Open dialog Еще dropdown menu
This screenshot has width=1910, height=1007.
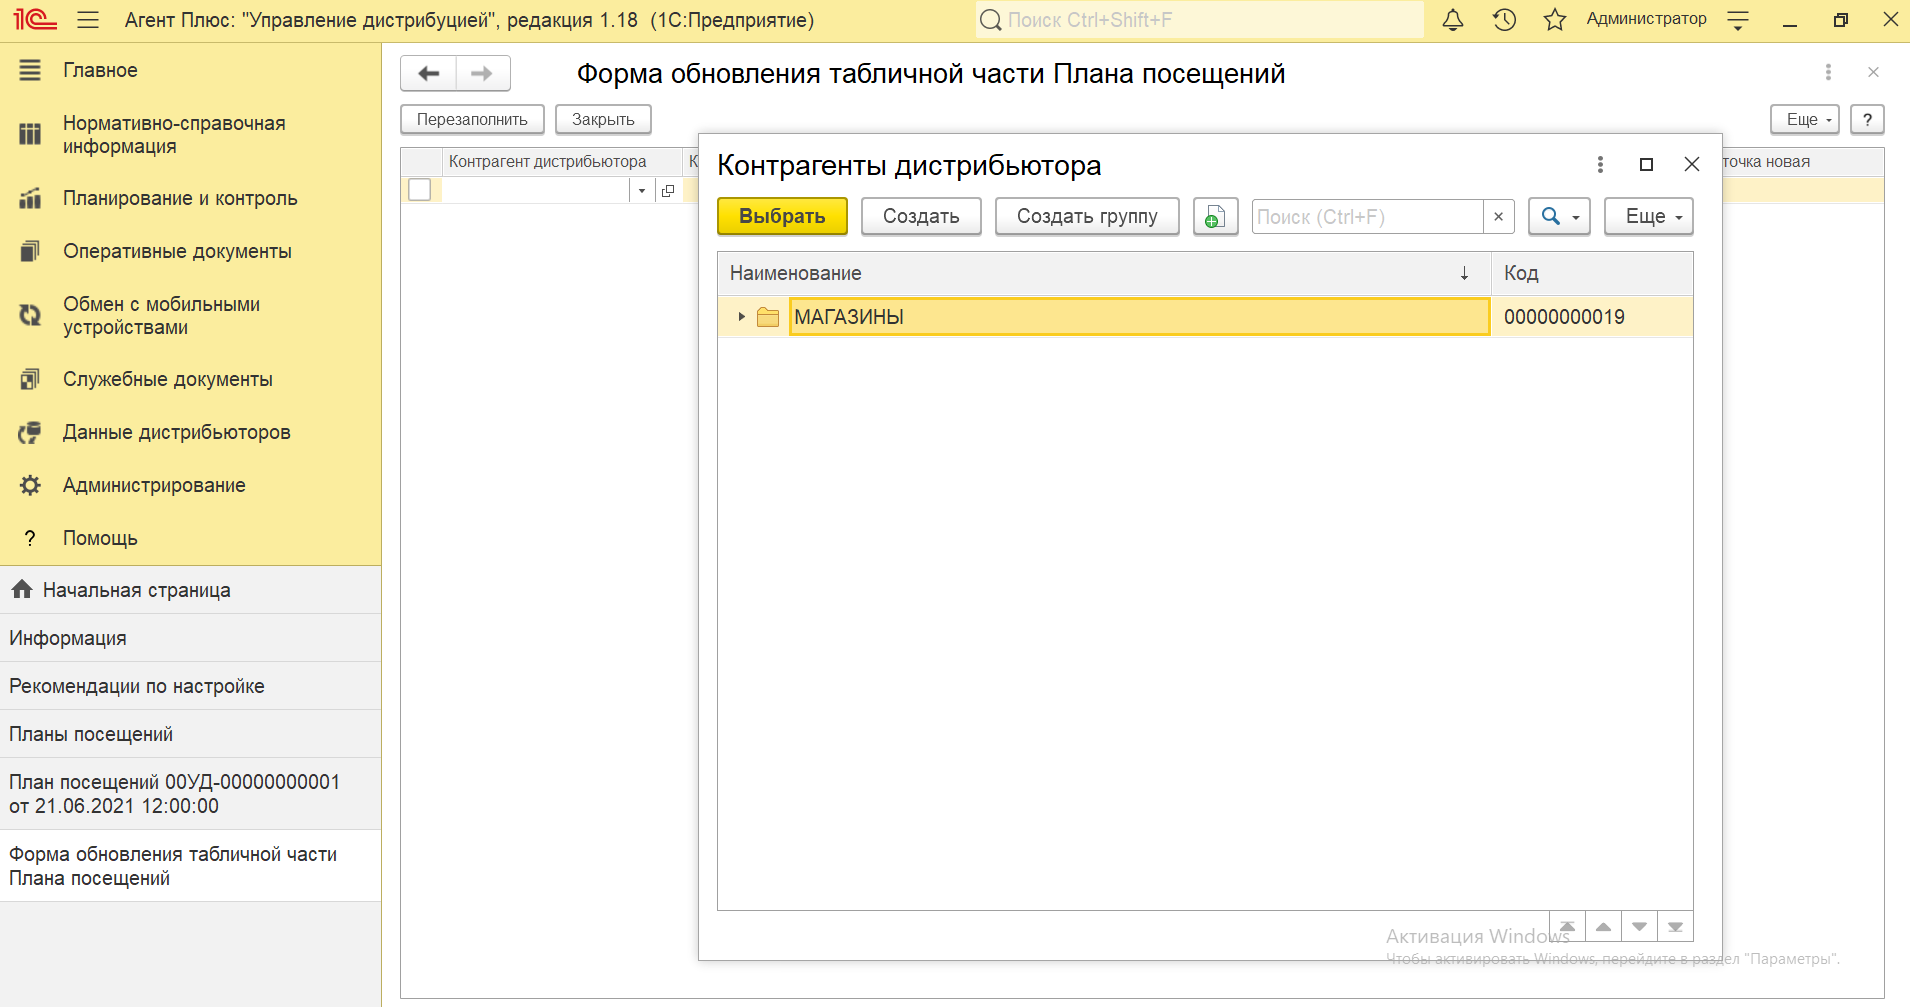point(1649,216)
